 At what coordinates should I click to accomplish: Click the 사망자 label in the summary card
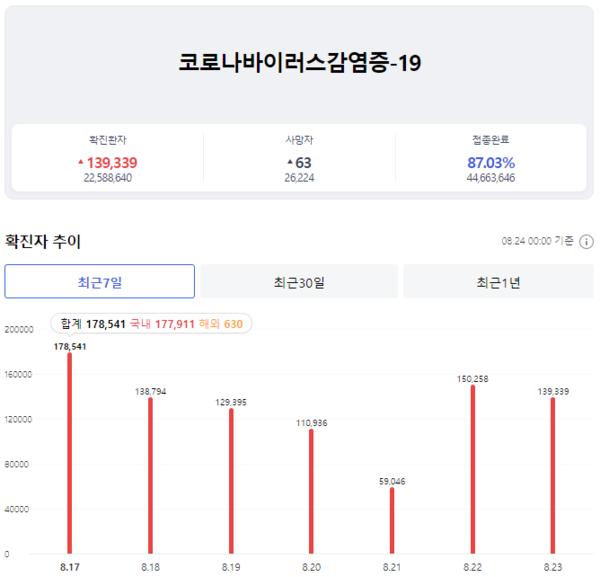coord(299,140)
